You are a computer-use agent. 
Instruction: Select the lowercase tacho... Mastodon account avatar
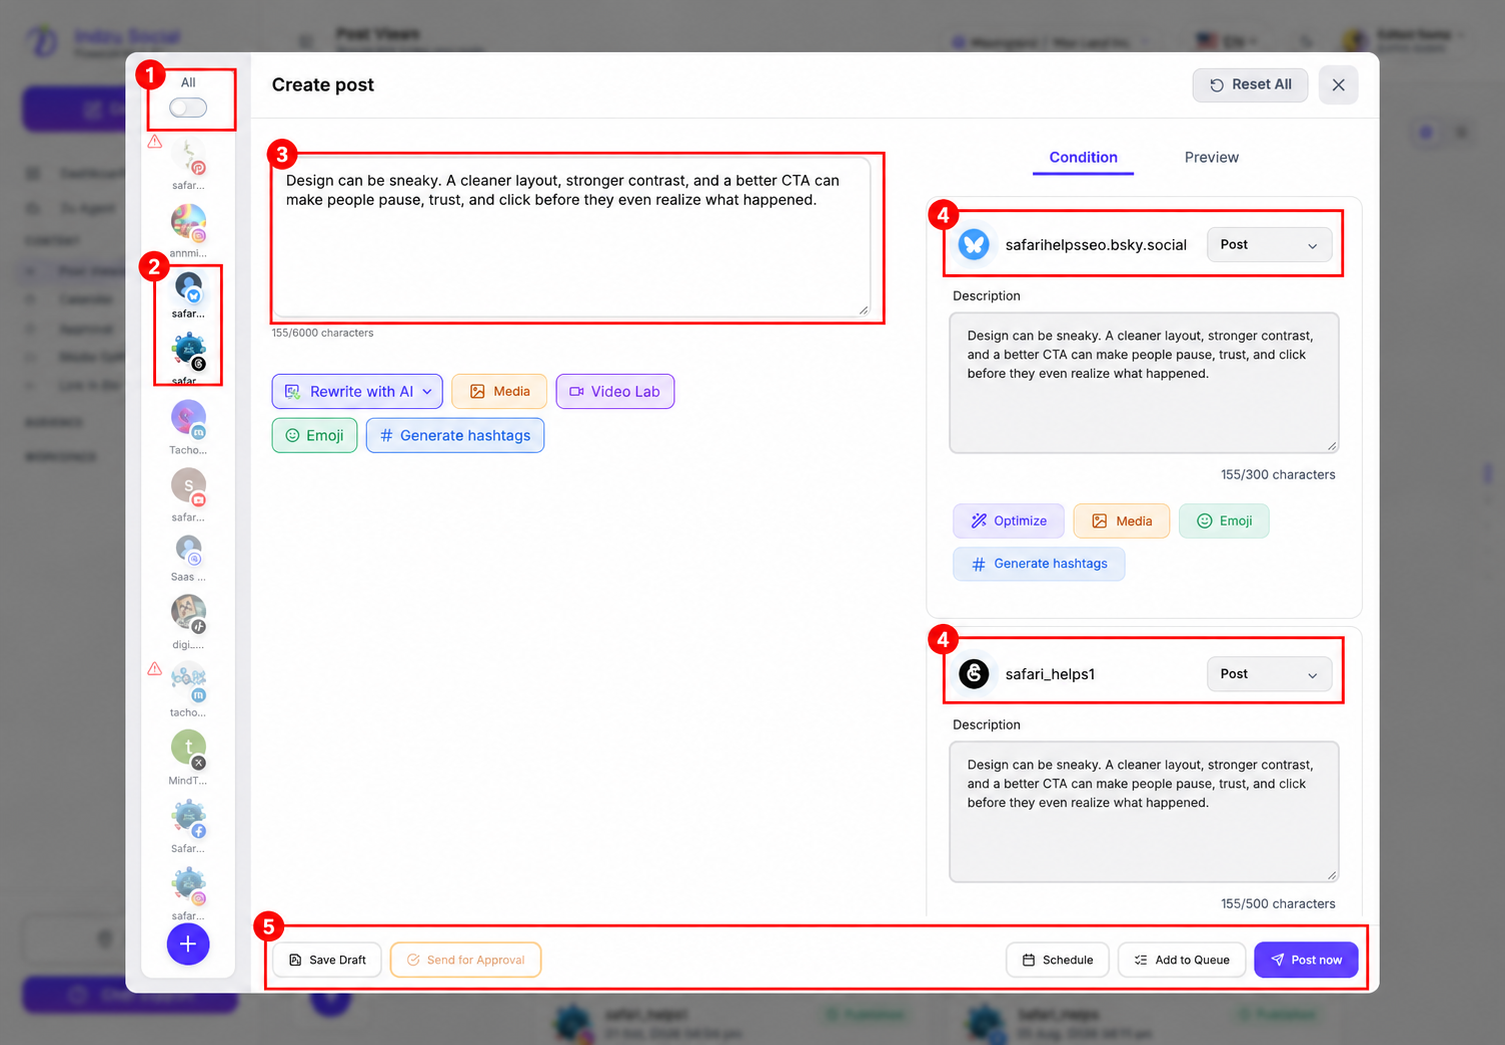click(x=188, y=682)
